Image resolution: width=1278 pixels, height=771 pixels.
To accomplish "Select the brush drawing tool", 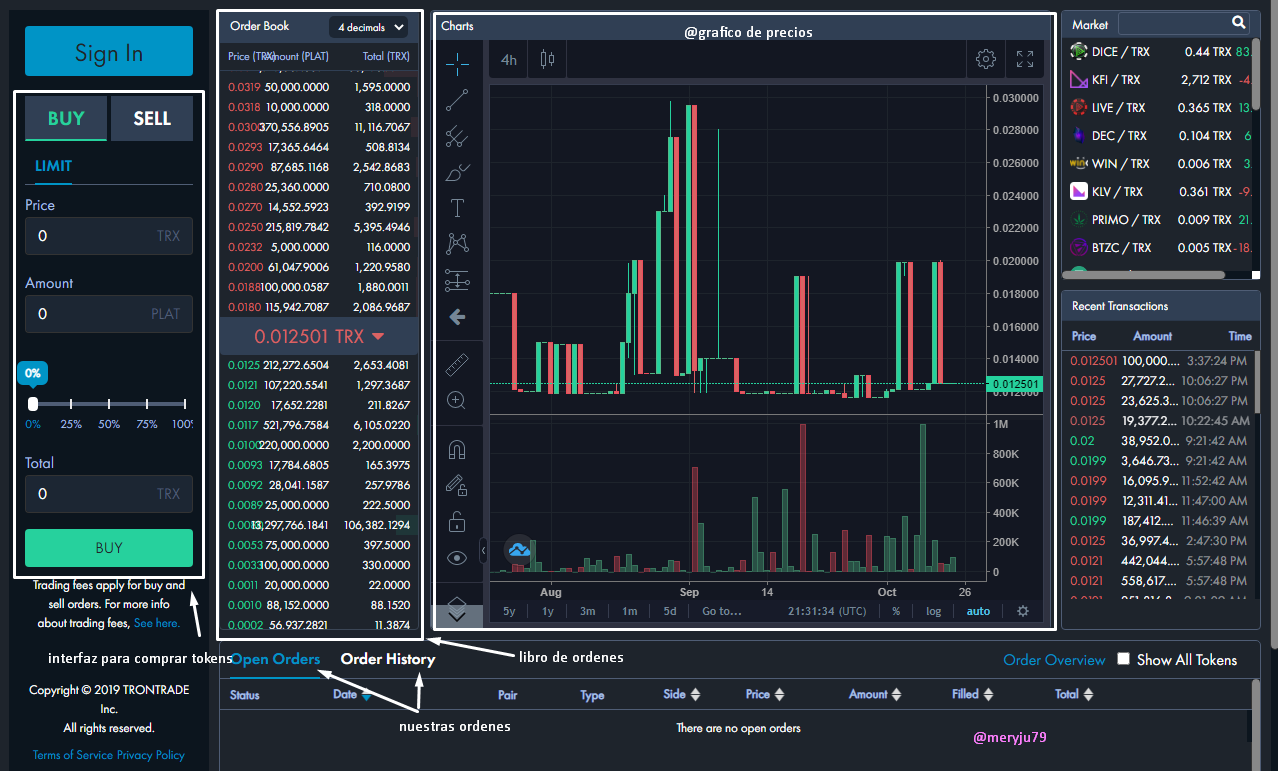I will click(457, 172).
